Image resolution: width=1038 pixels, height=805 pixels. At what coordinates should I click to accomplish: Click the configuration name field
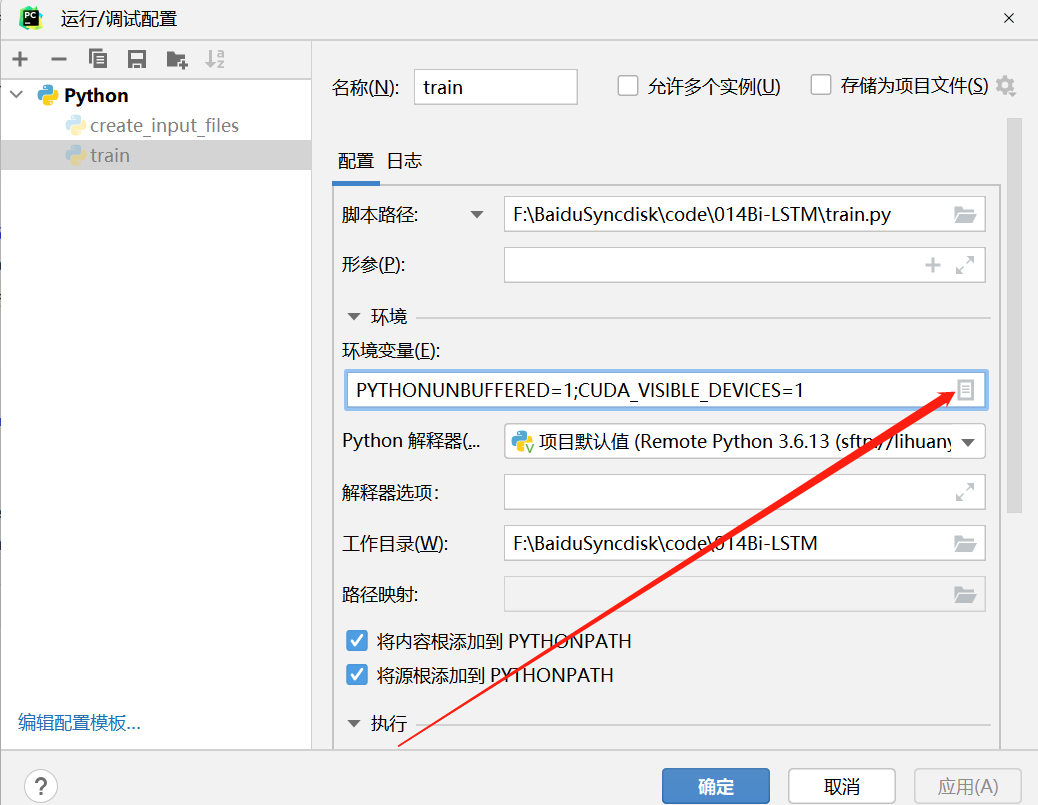(496, 87)
